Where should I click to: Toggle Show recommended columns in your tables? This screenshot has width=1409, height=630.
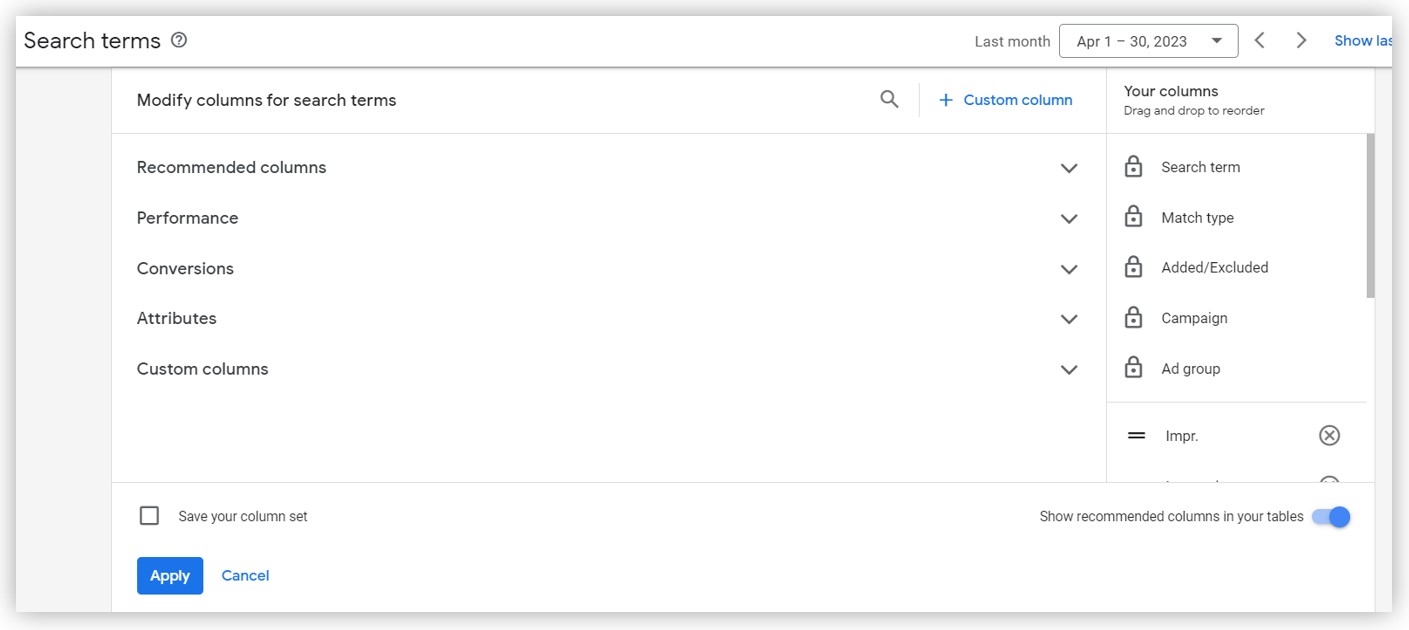pos(1331,516)
